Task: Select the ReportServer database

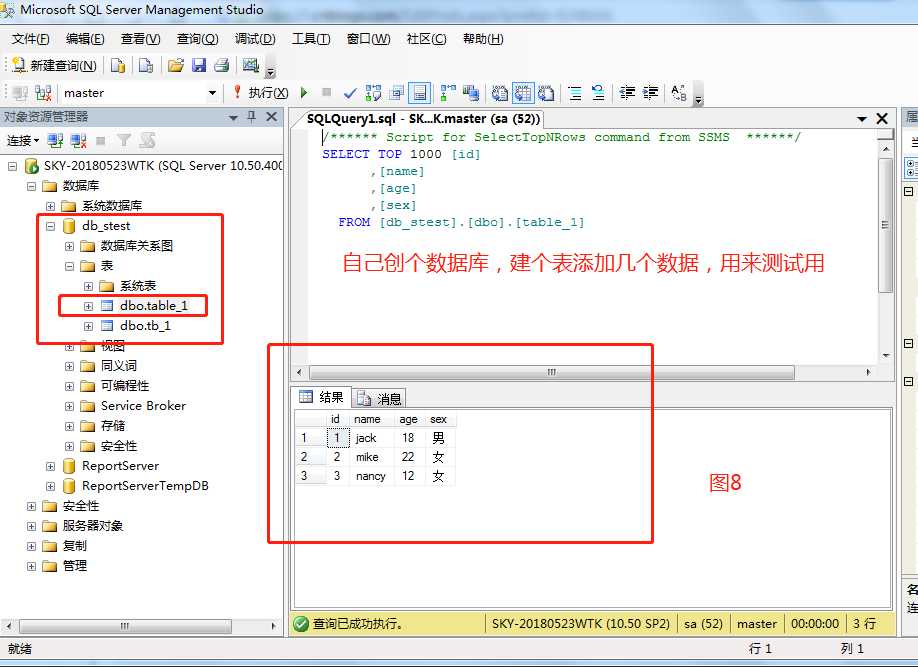Action: [x=120, y=466]
